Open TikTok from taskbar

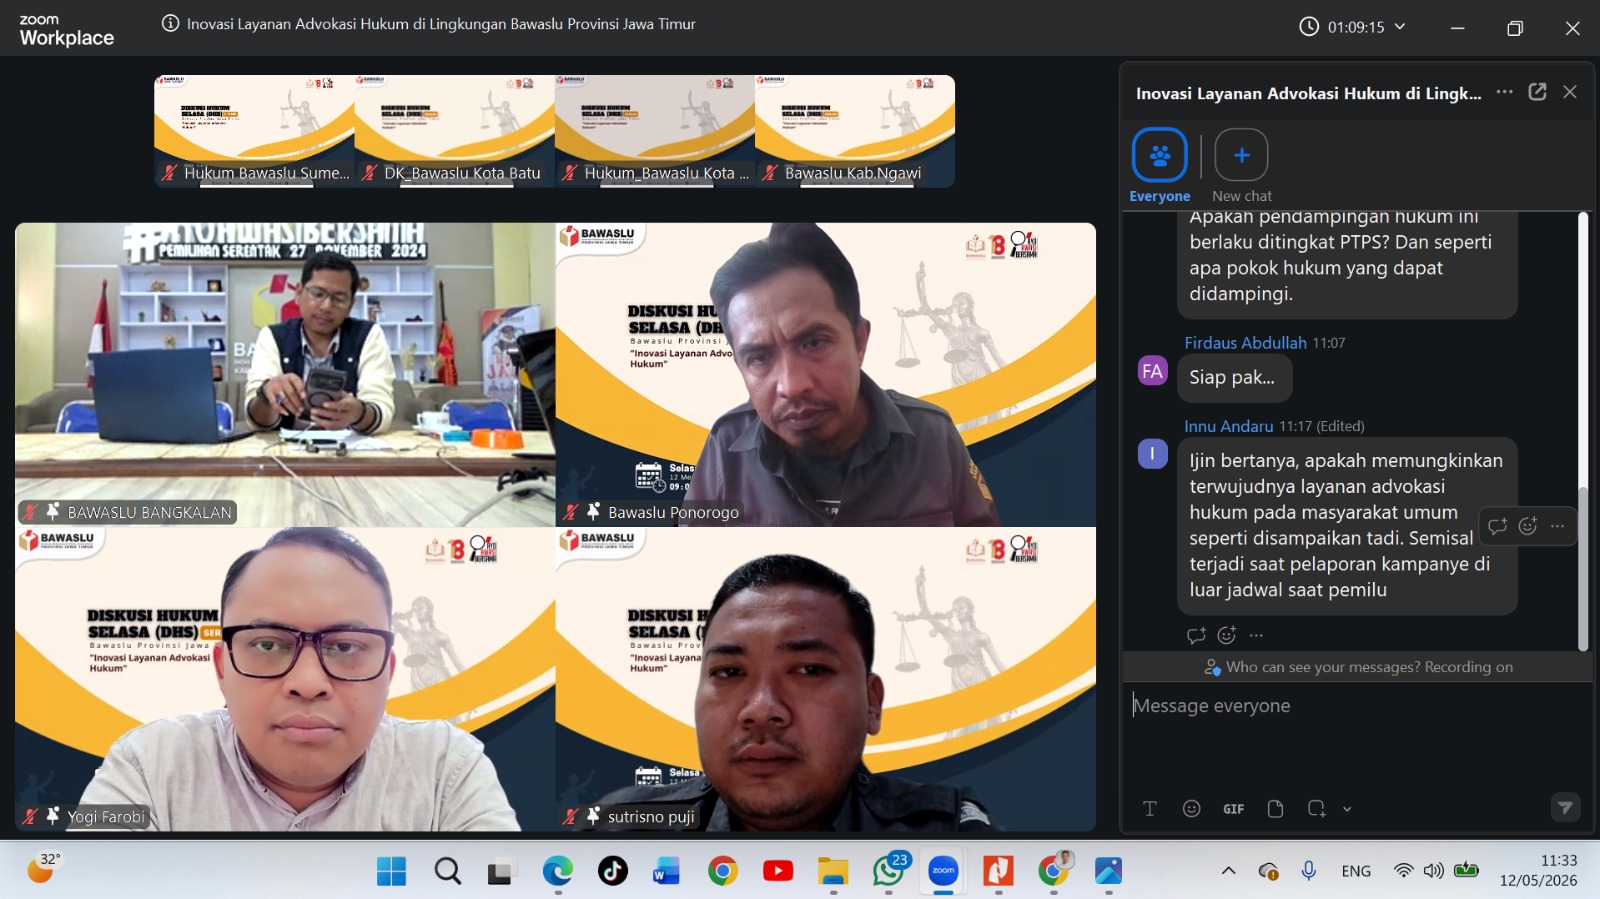612,871
